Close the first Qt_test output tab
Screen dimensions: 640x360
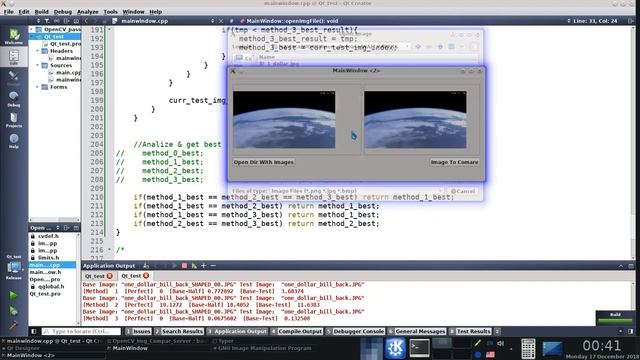[110, 276]
